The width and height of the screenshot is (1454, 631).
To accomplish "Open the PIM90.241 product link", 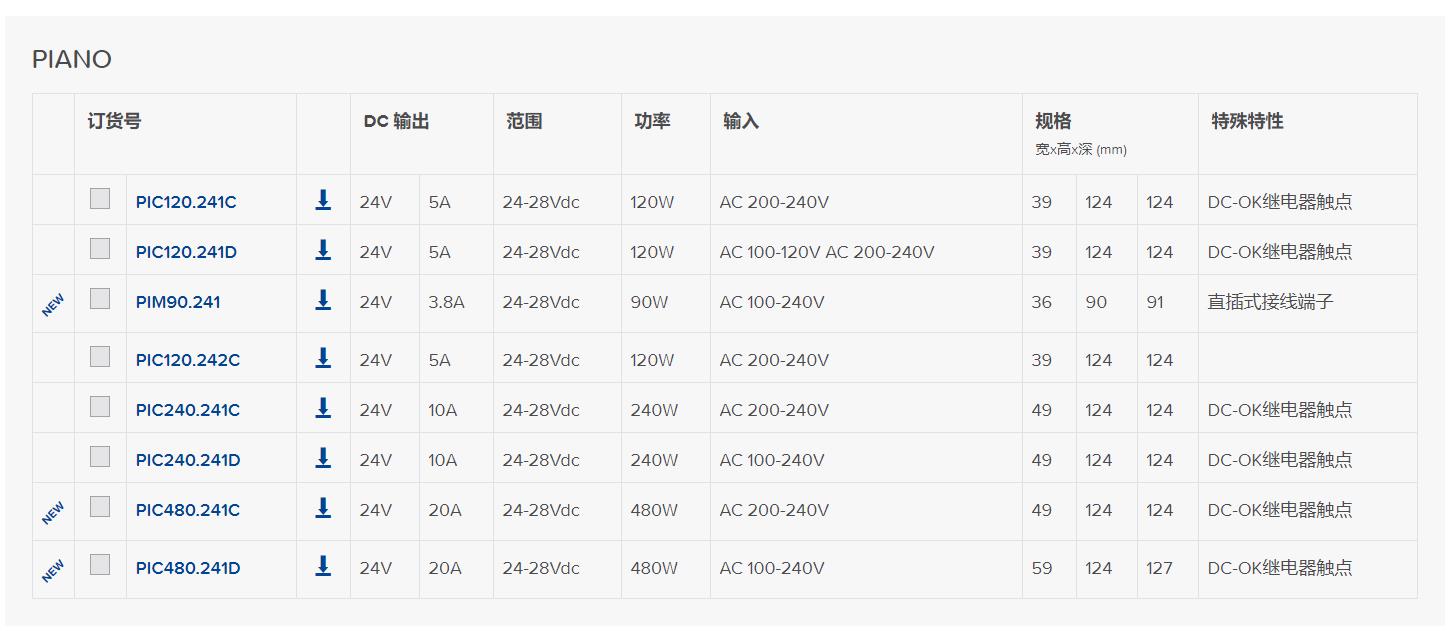I will coord(178,302).
